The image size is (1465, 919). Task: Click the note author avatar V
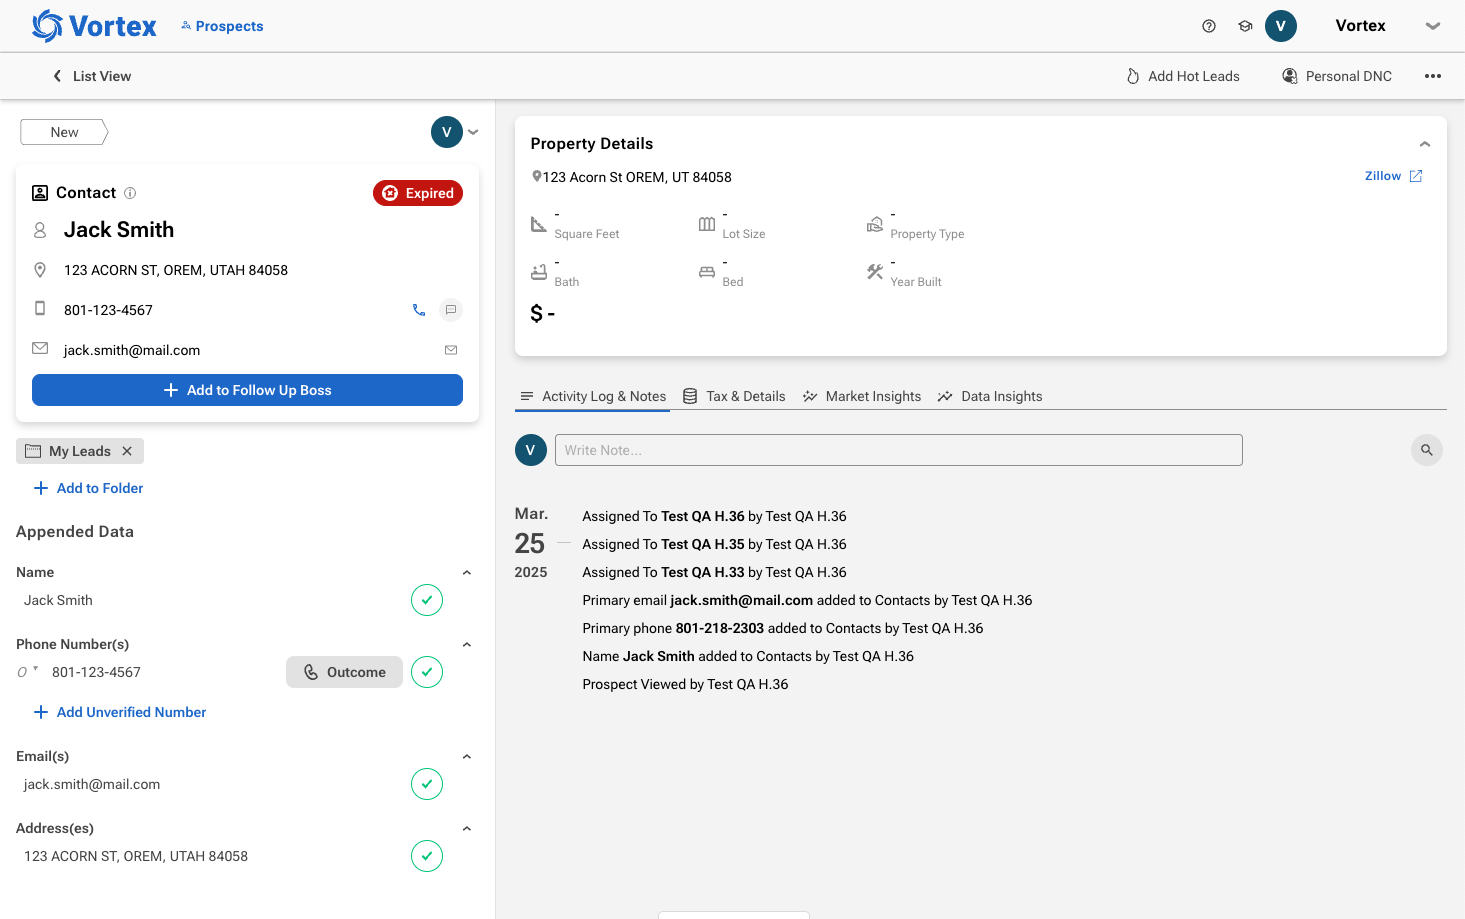(531, 450)
